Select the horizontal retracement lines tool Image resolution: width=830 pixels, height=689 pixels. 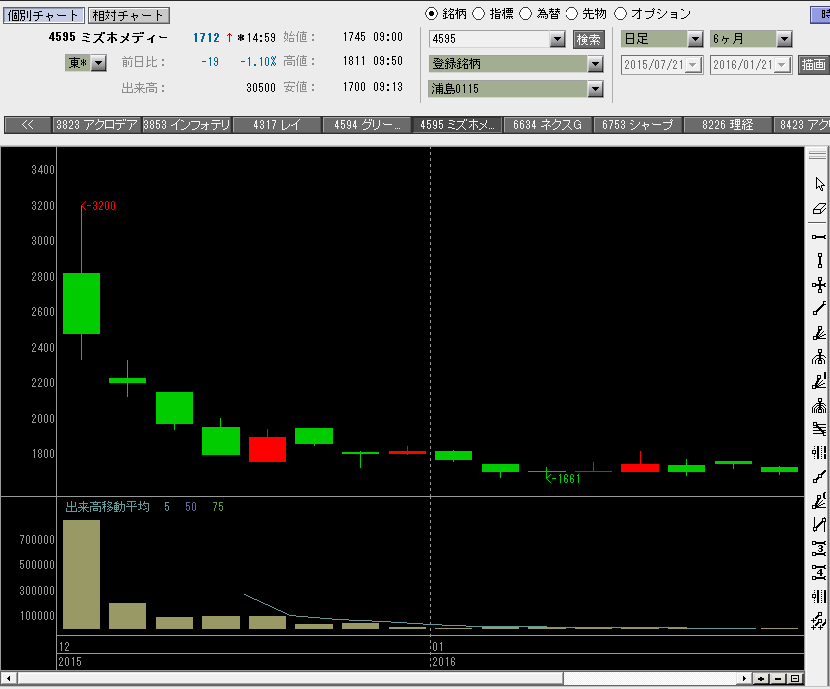[x=819, y=429]
